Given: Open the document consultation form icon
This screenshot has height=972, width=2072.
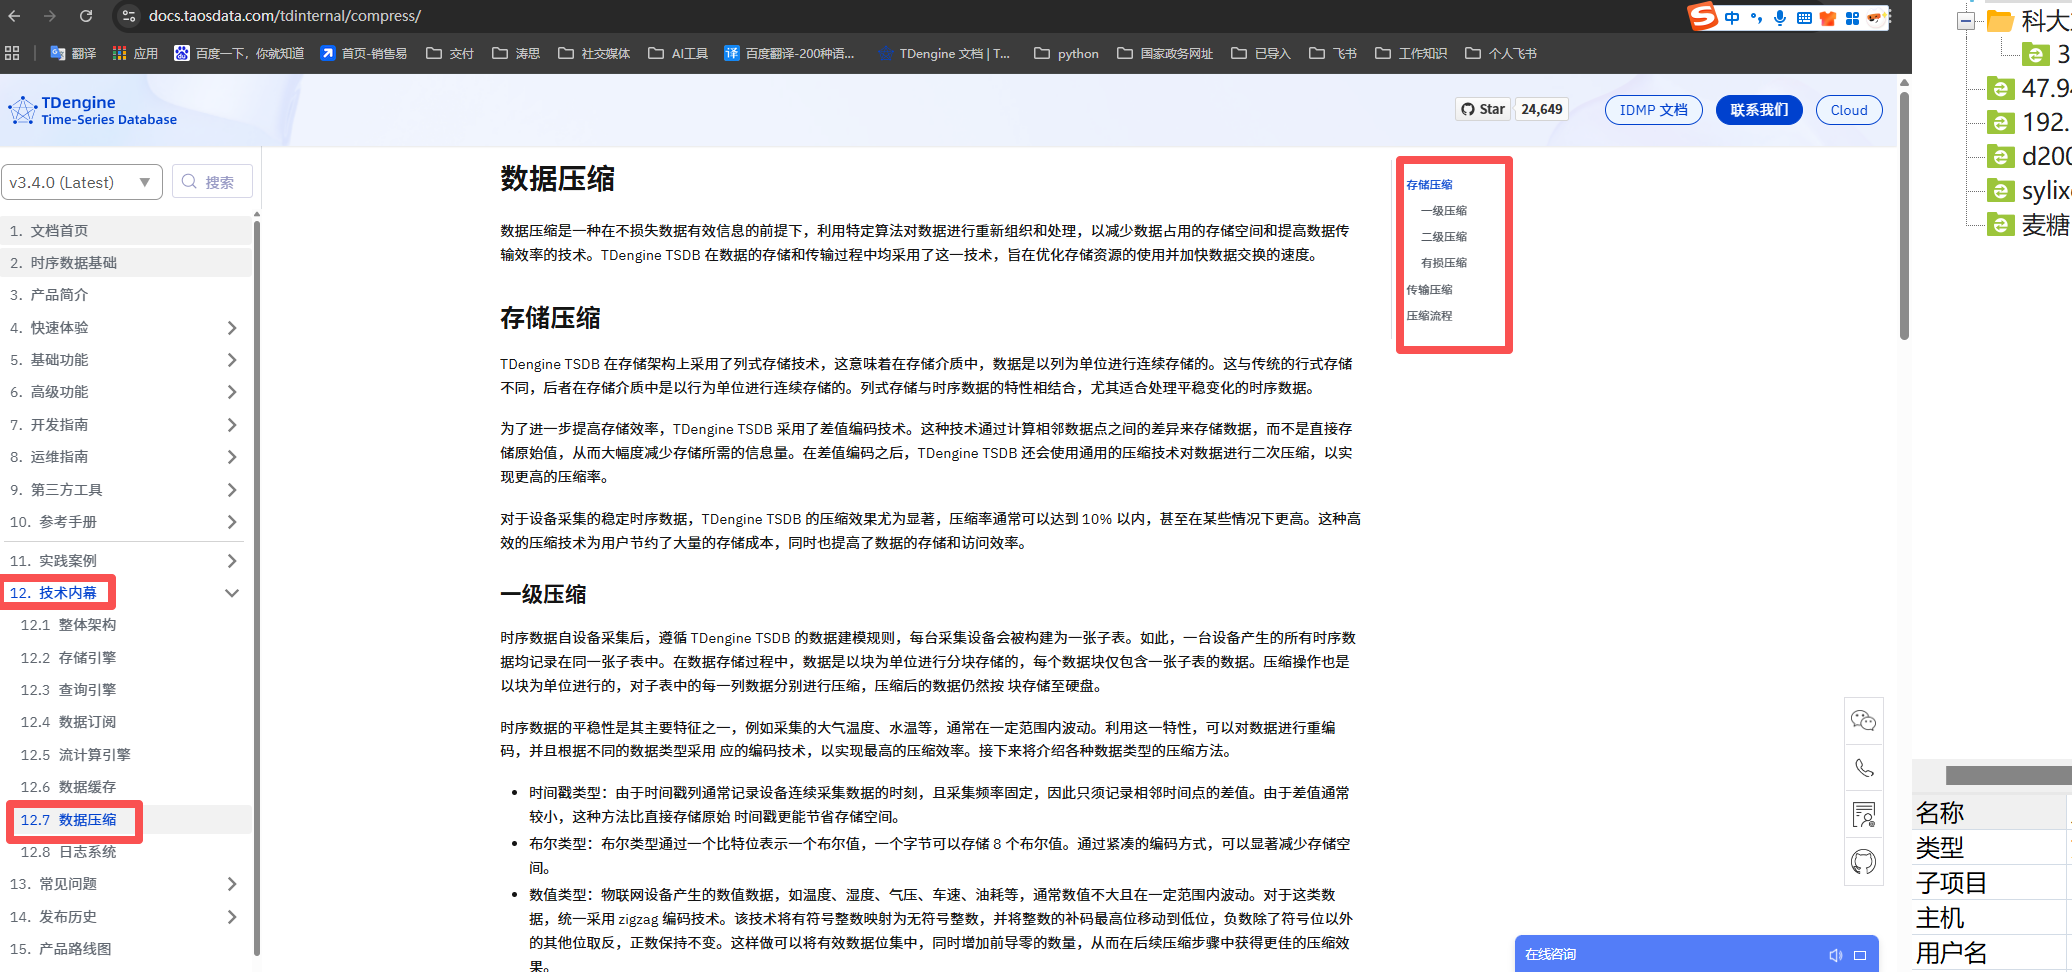Looking at the screenshot, I should [1863, 814].
